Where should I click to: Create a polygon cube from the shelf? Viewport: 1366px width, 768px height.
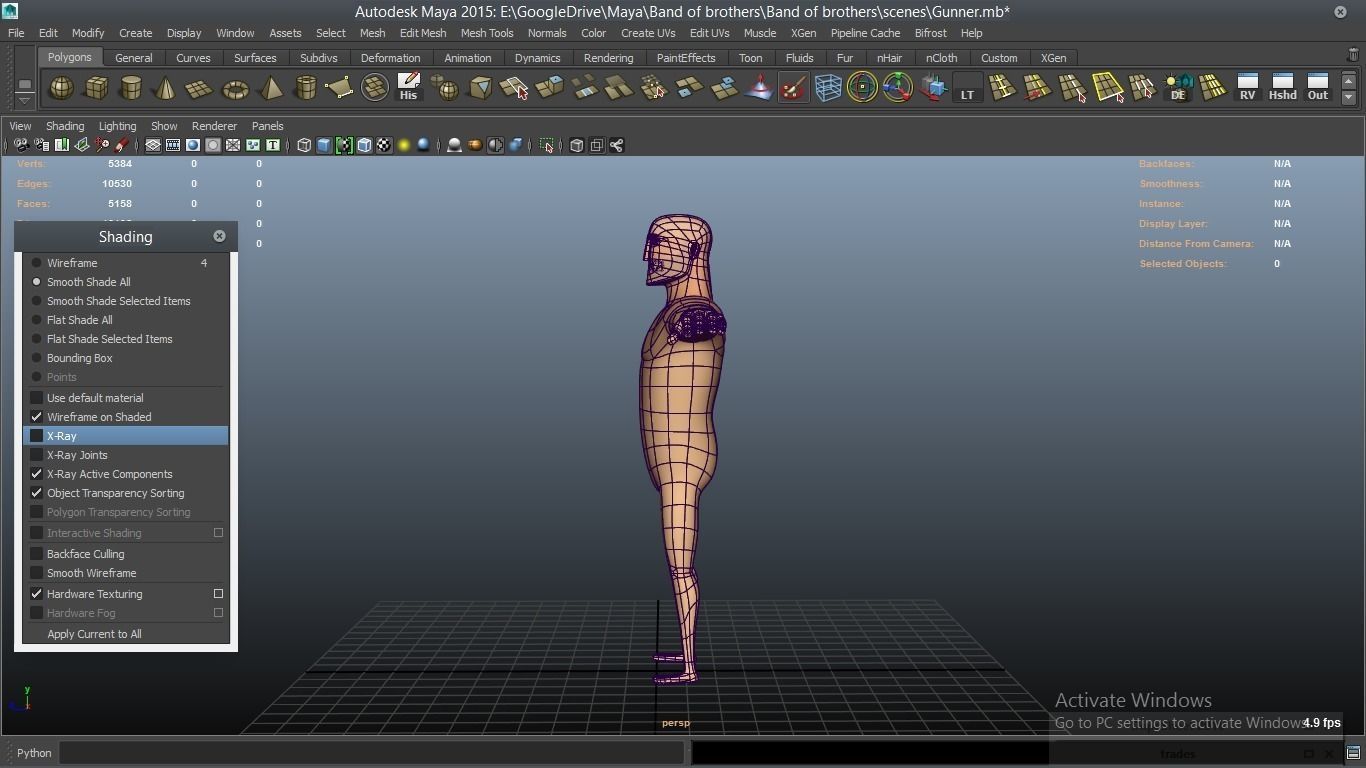(x=96, y=88)
